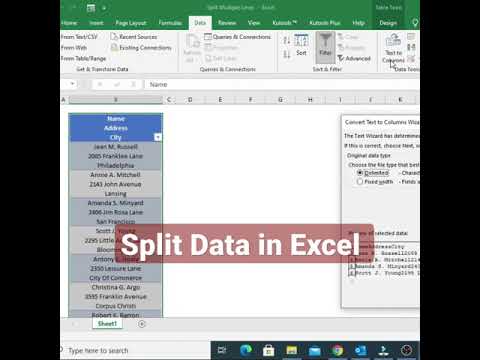This screenshot has height=360, width=480.
Task: Select column D header
Action: click(x=190, y=99)
